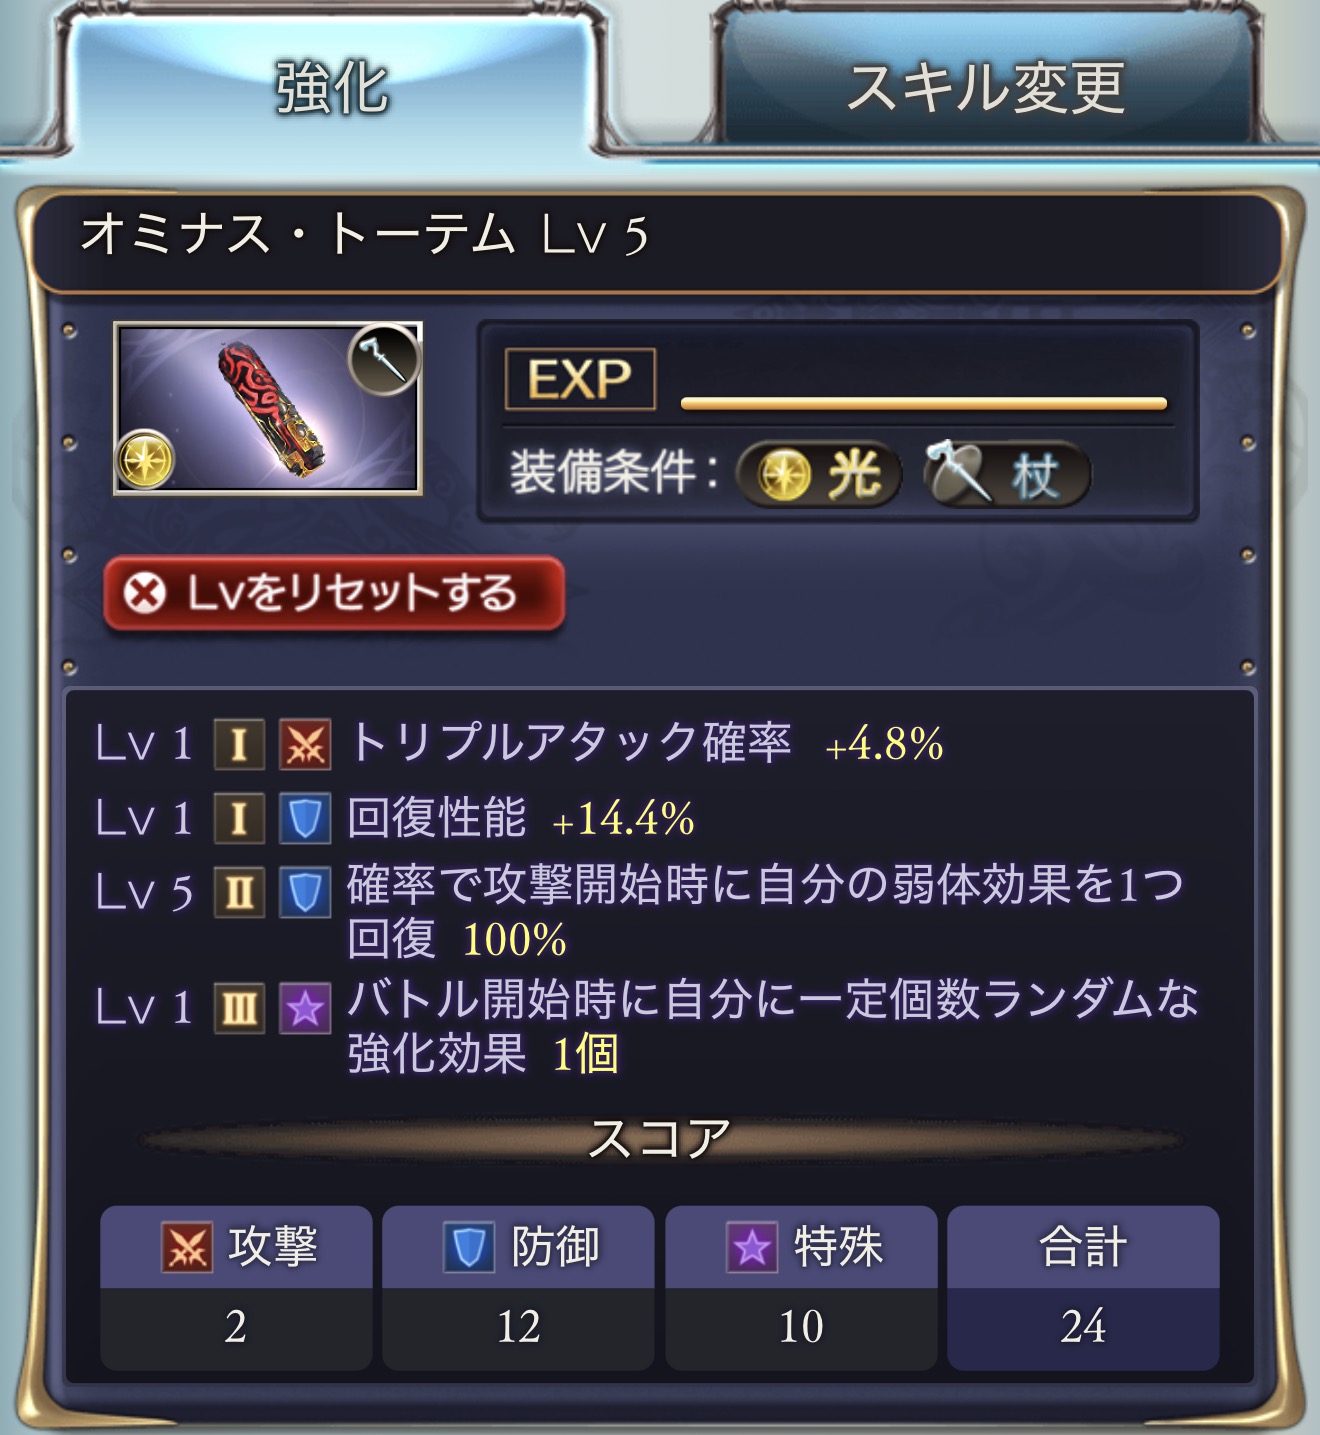The image size is (1320, 1435).
Task: Click the EXP progress bar
Action: (924, 404)
